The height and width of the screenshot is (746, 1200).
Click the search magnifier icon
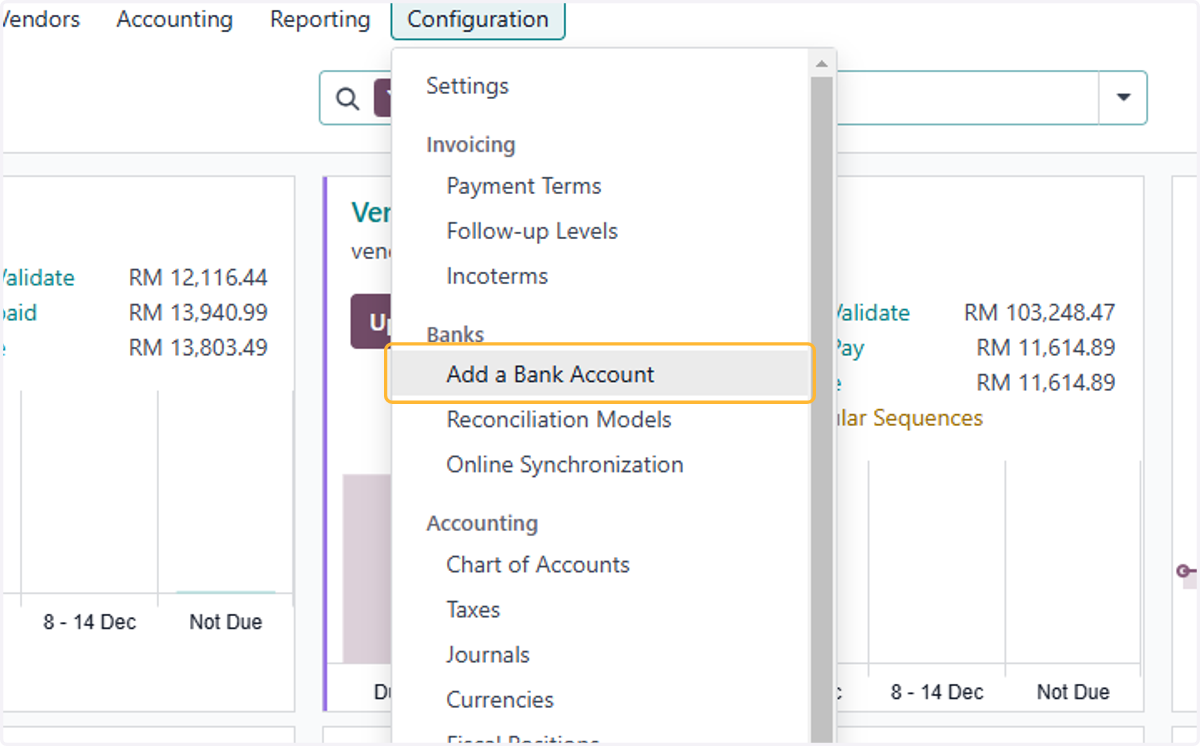click(x=347, y=98)
